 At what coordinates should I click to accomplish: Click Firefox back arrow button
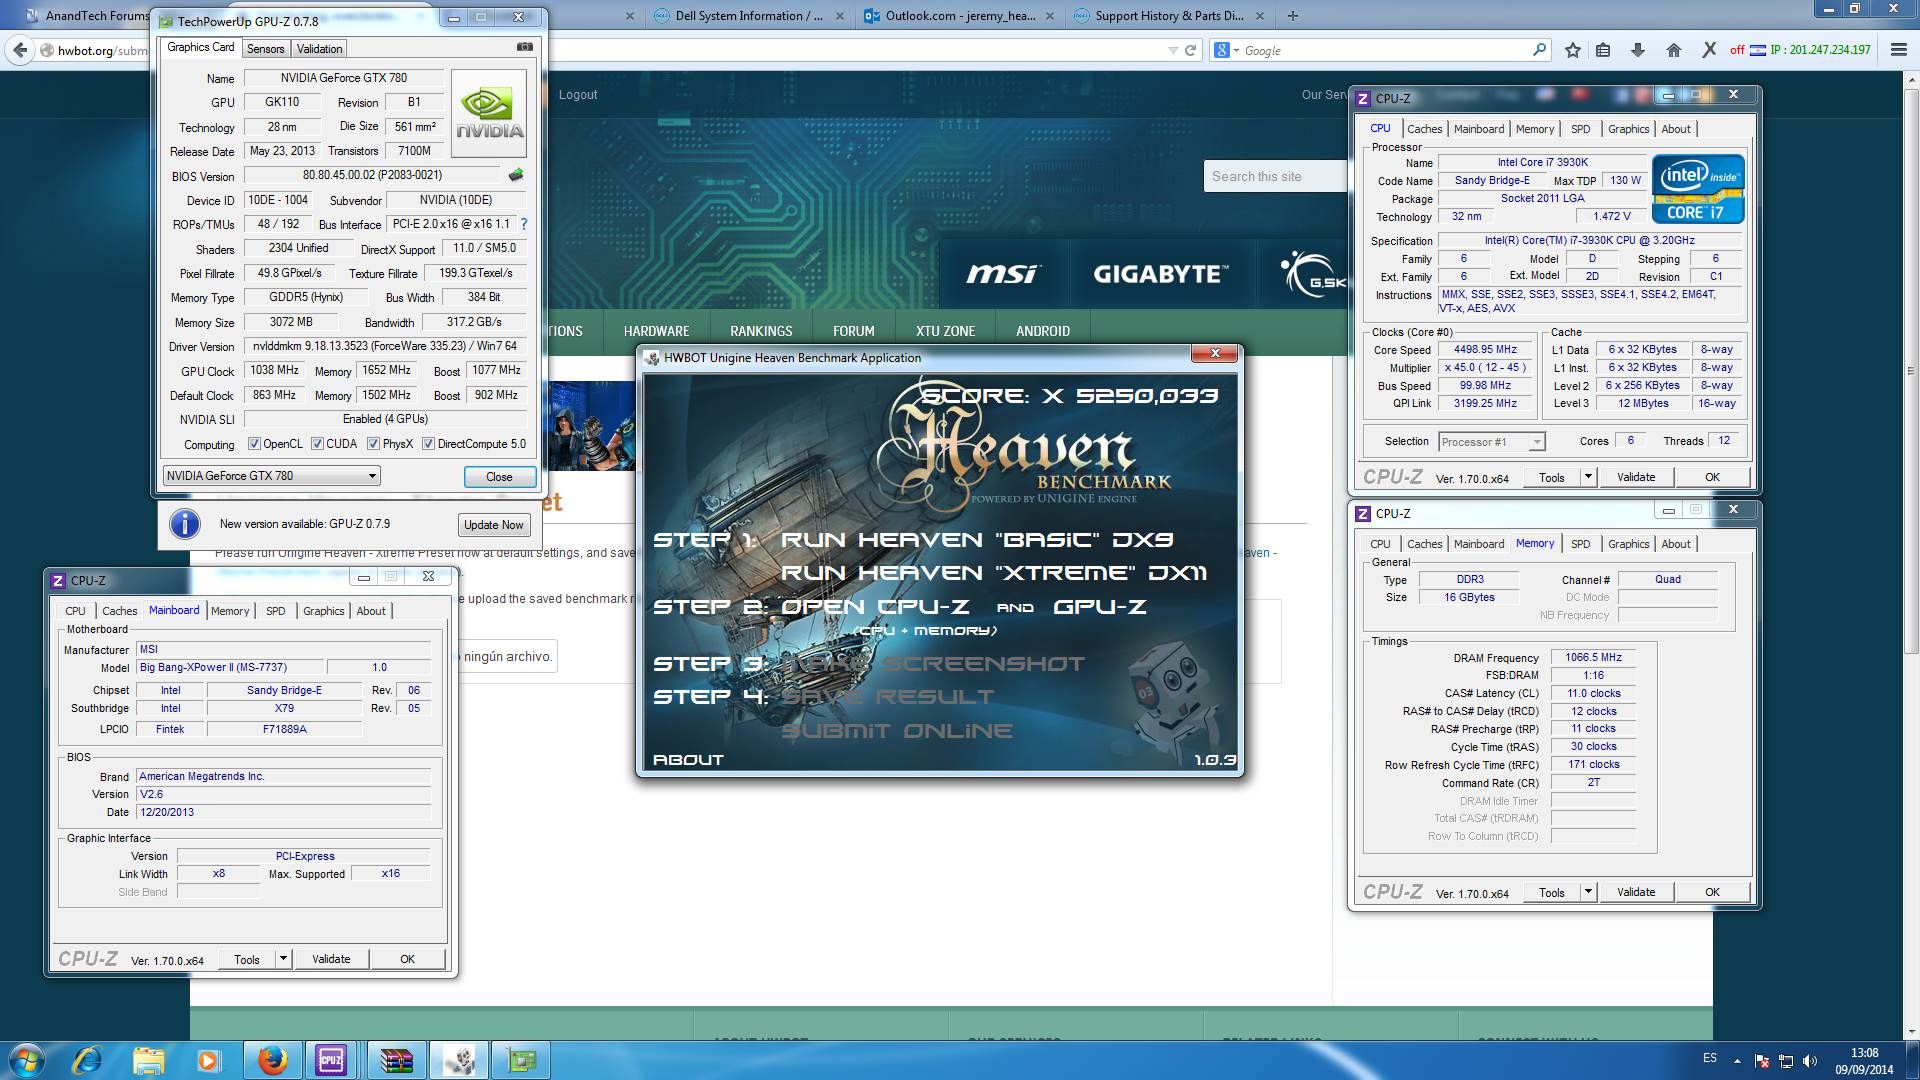click(21, 50)
